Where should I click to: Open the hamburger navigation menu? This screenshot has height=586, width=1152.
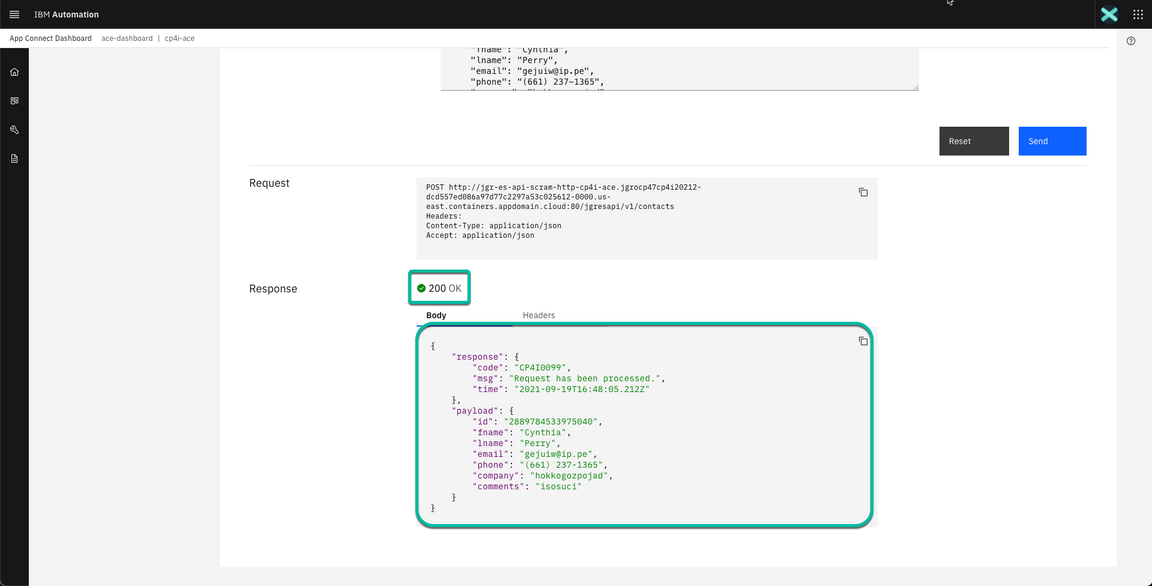(13, 14)
